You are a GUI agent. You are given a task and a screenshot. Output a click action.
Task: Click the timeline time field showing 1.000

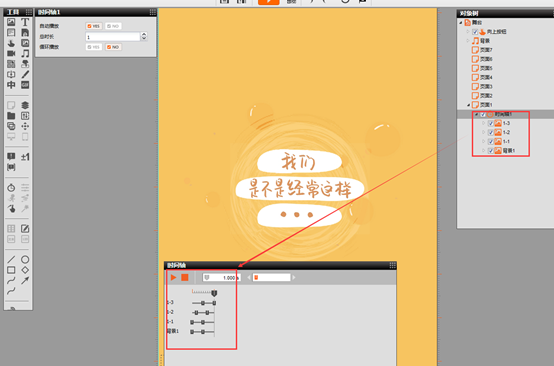click(x=222, y=278)
